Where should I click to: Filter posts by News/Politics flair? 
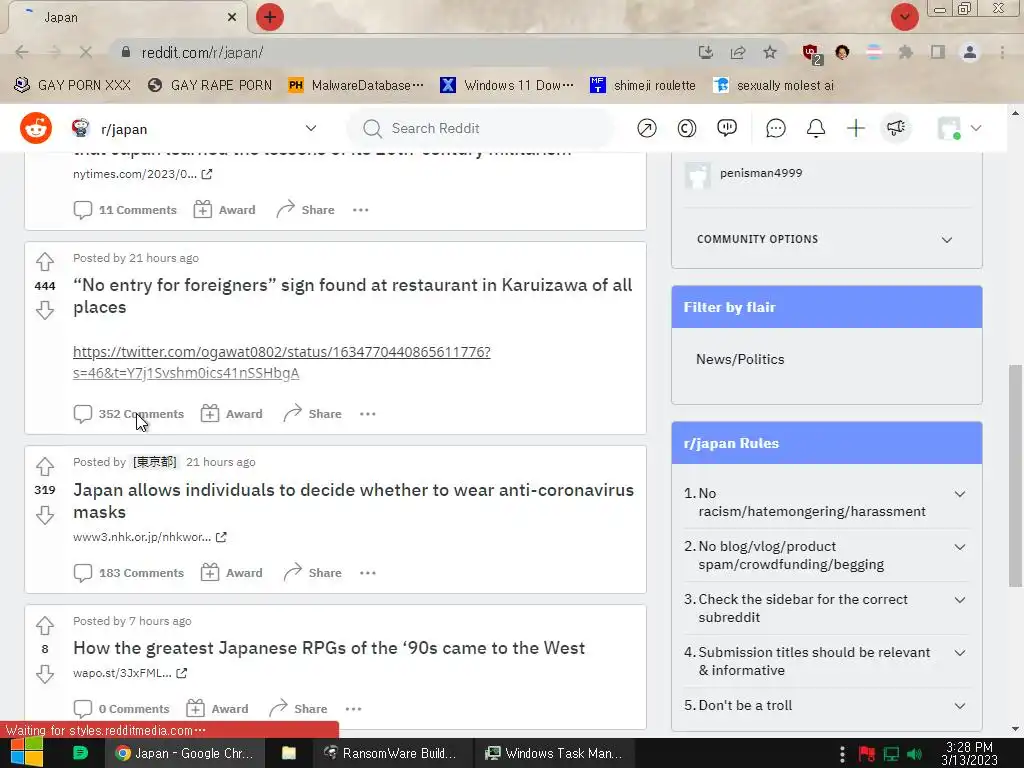(740, 359)
